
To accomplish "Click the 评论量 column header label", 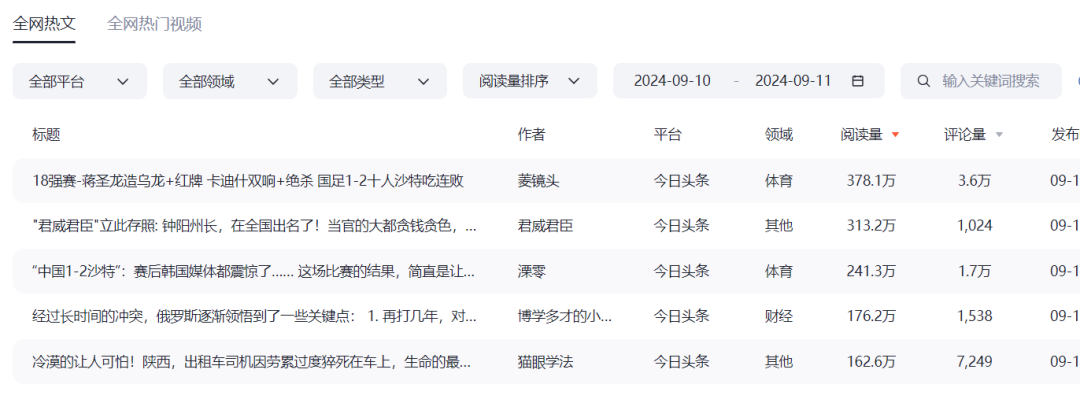I will pos(964,135).
